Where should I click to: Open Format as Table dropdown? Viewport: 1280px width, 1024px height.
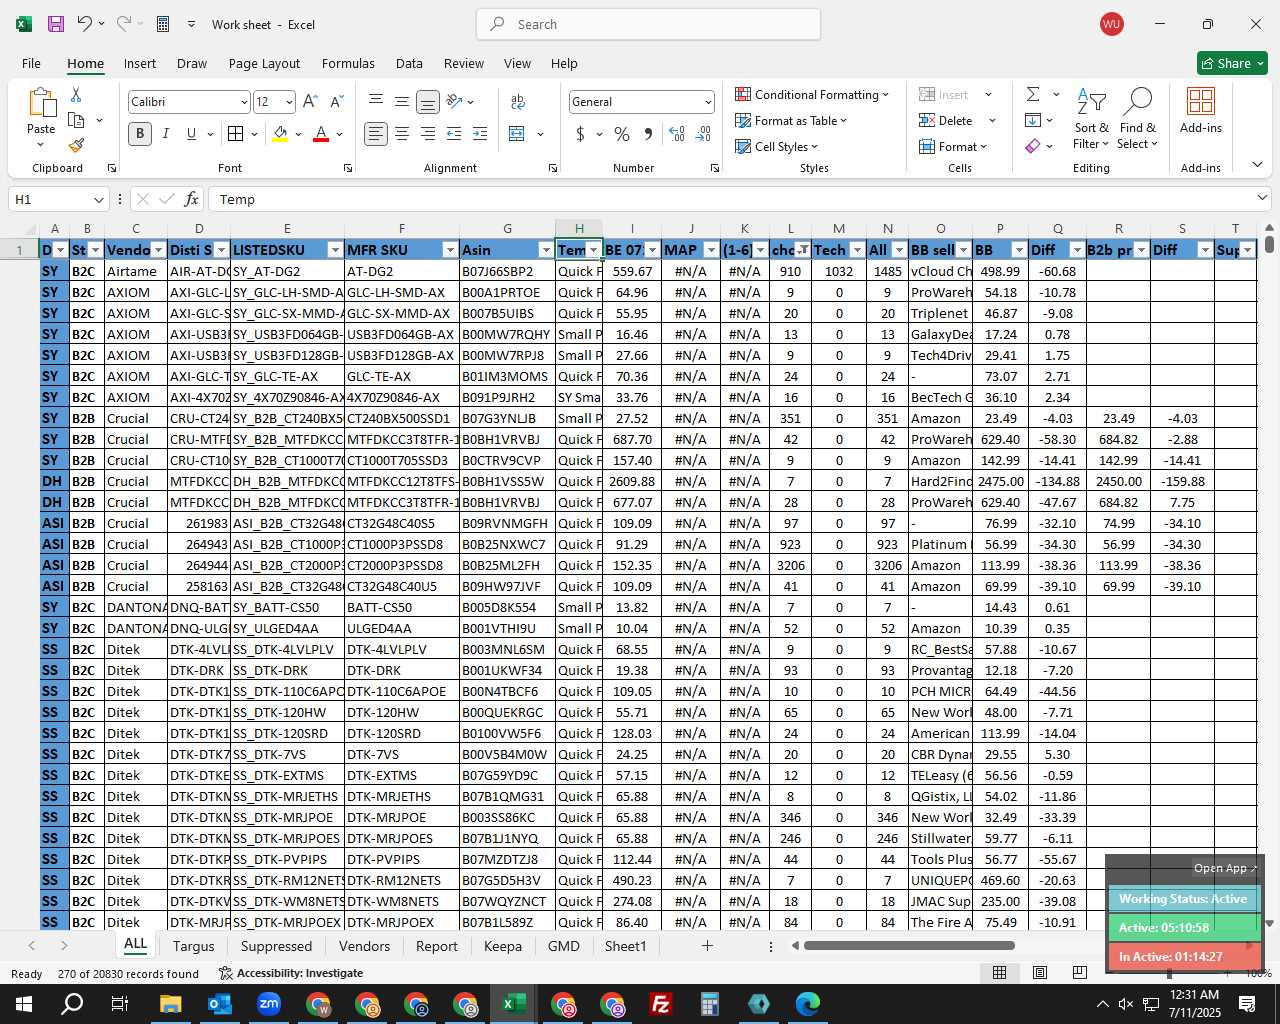coord(791,120)
